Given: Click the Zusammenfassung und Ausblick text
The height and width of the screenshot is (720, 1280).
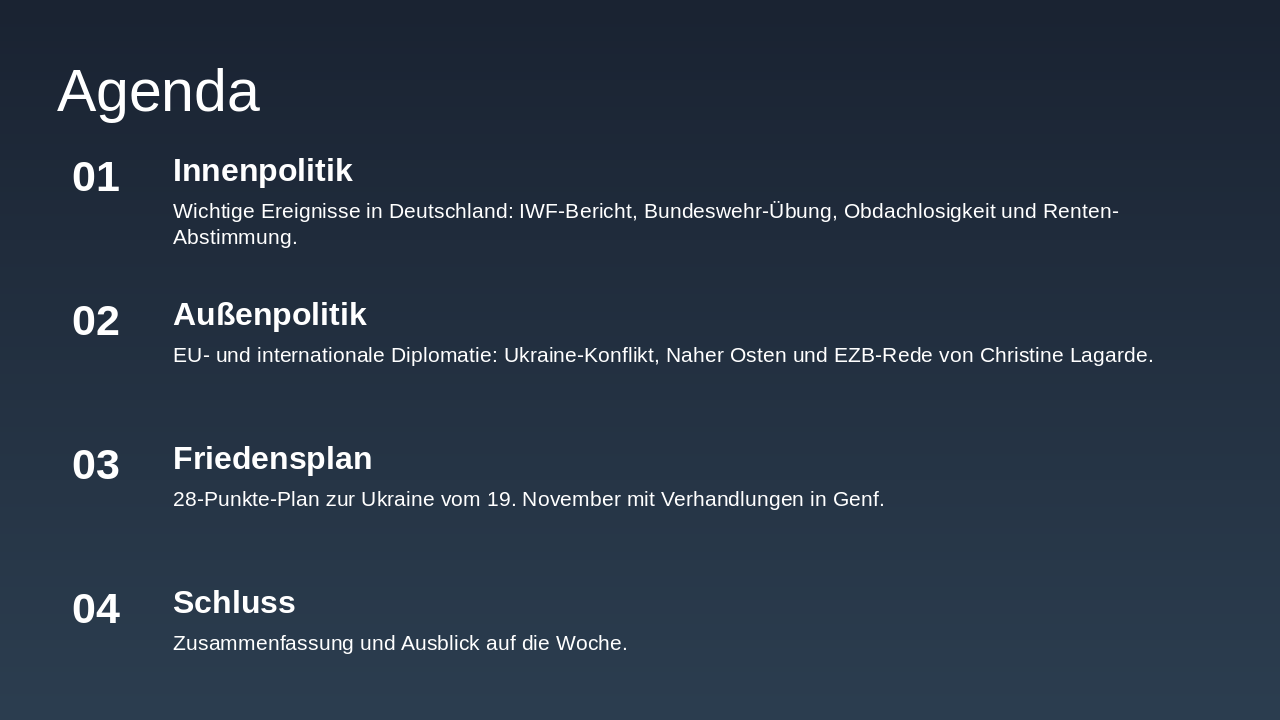Looking at the screenshot, I should (400, 643).
